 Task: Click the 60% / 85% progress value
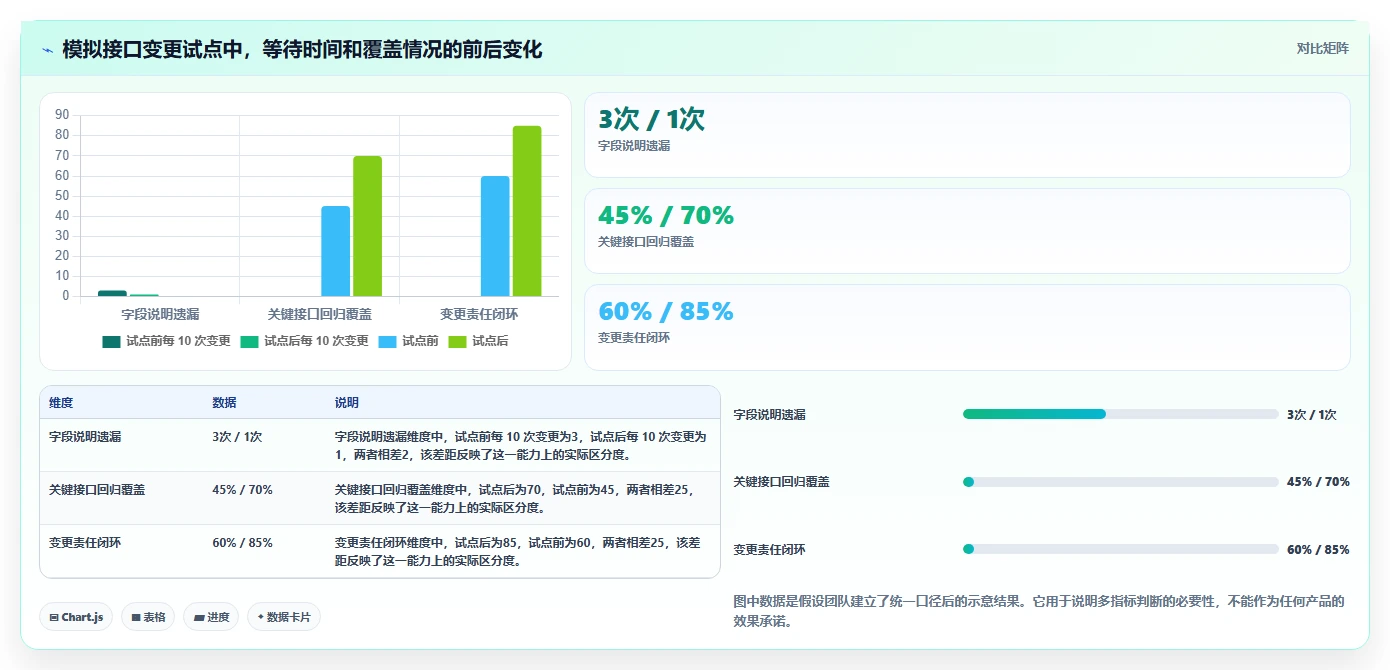[x=1318, y=550]
